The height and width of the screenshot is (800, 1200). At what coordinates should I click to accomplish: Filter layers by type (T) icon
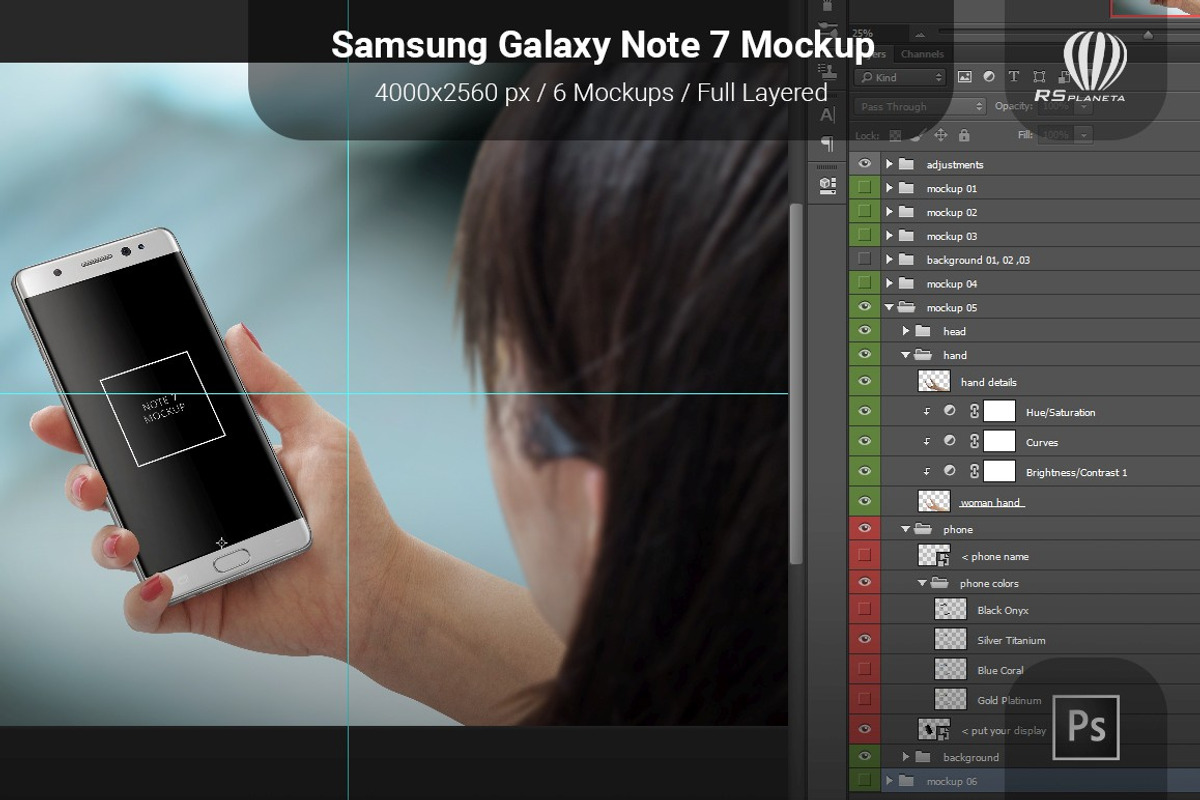(1013, 77)
